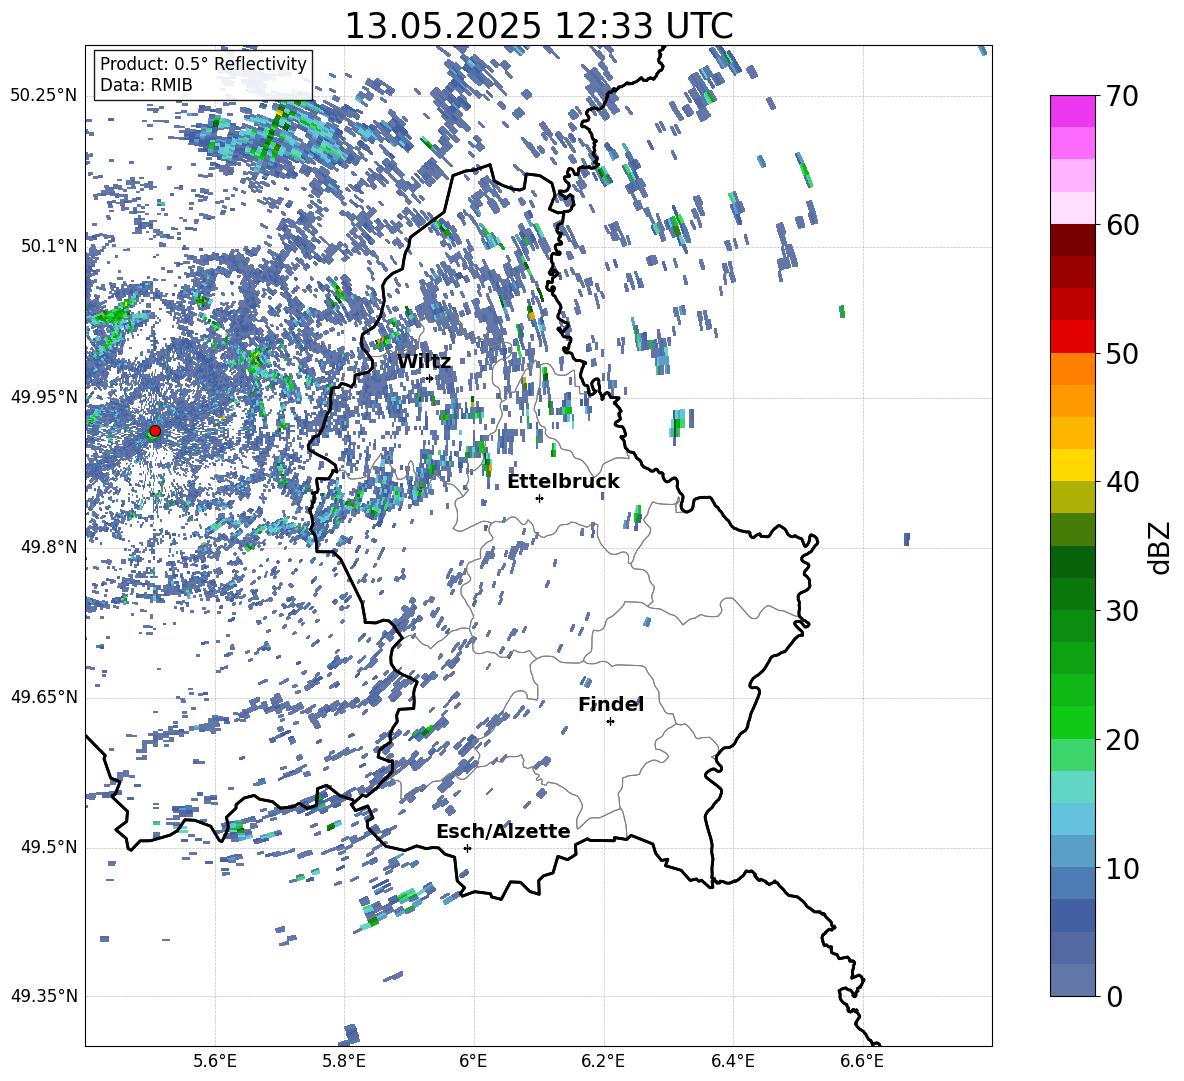The height and width of the screenshot is (1081, 1184).
Task: Click the 6°E longitude label
Action: [473, 1061]
